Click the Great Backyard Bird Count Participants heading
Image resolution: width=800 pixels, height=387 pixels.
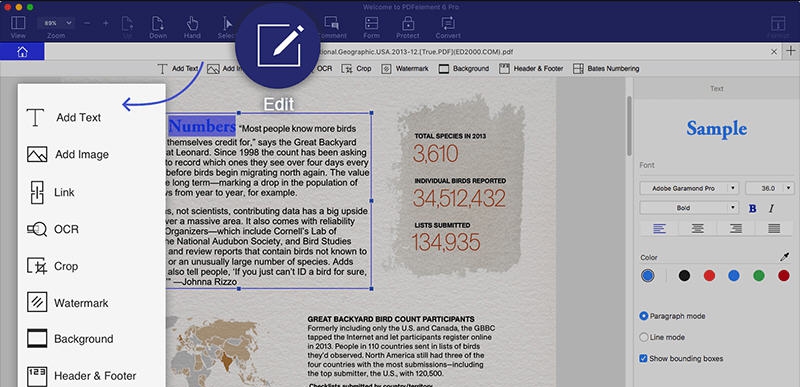coord(391,319)
